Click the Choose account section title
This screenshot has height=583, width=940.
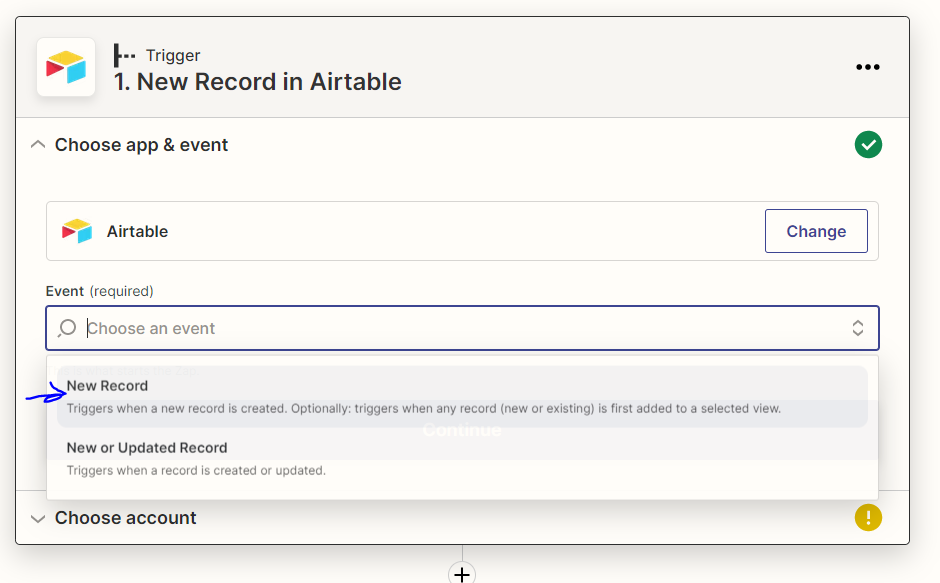125,518
